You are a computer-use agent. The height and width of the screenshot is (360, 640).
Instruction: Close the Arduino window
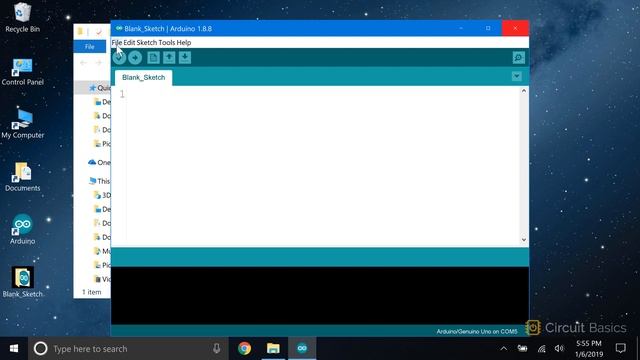pyautogui.click(x=516, y=28)
